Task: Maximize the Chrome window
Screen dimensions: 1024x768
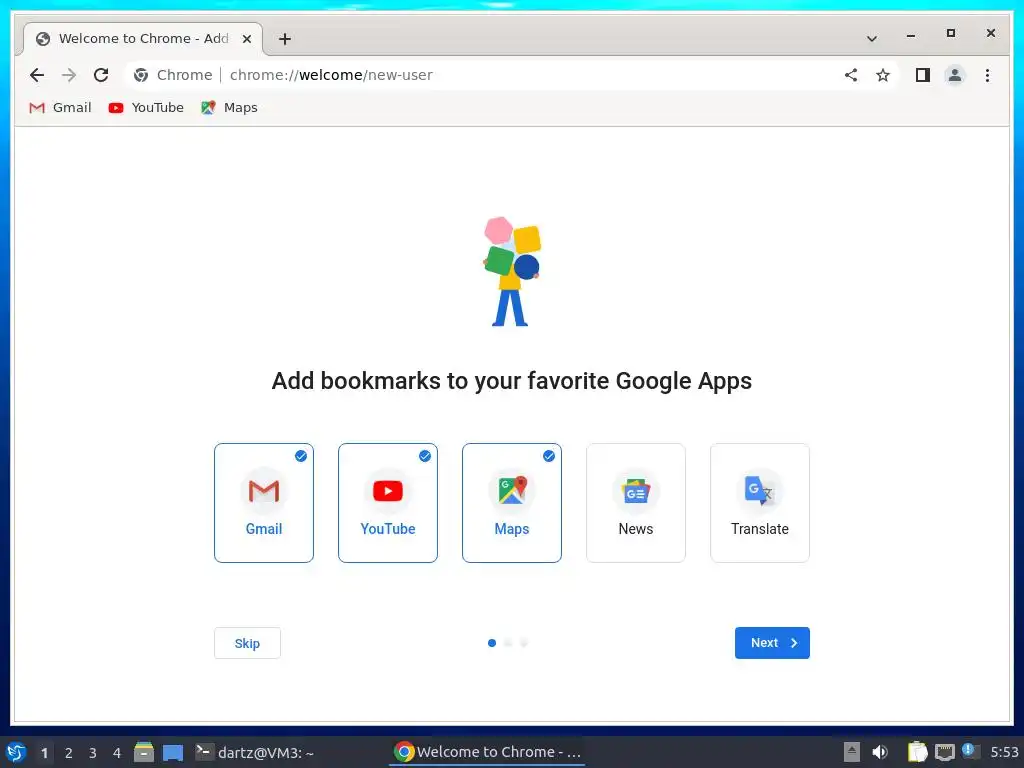Action: [x=951, y=33]
